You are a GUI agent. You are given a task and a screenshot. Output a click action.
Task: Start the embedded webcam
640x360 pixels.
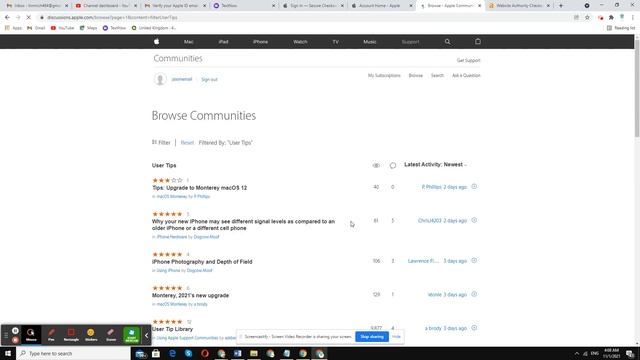click(131, 335)
